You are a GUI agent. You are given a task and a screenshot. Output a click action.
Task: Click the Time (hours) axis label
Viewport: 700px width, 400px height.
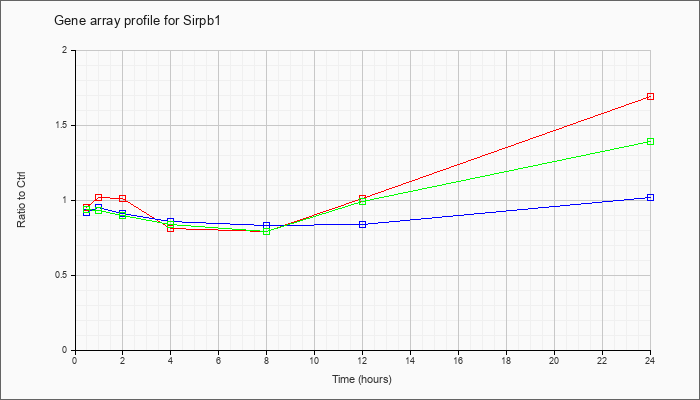coord(362,379)
